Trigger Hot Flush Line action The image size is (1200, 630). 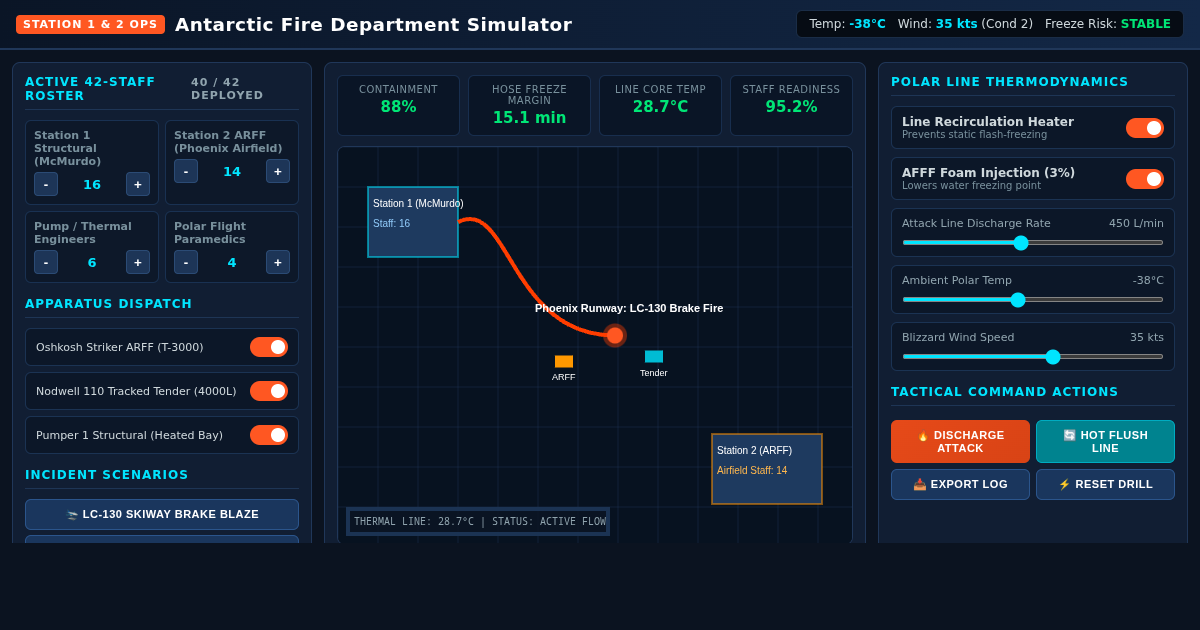coord(1105,442)
